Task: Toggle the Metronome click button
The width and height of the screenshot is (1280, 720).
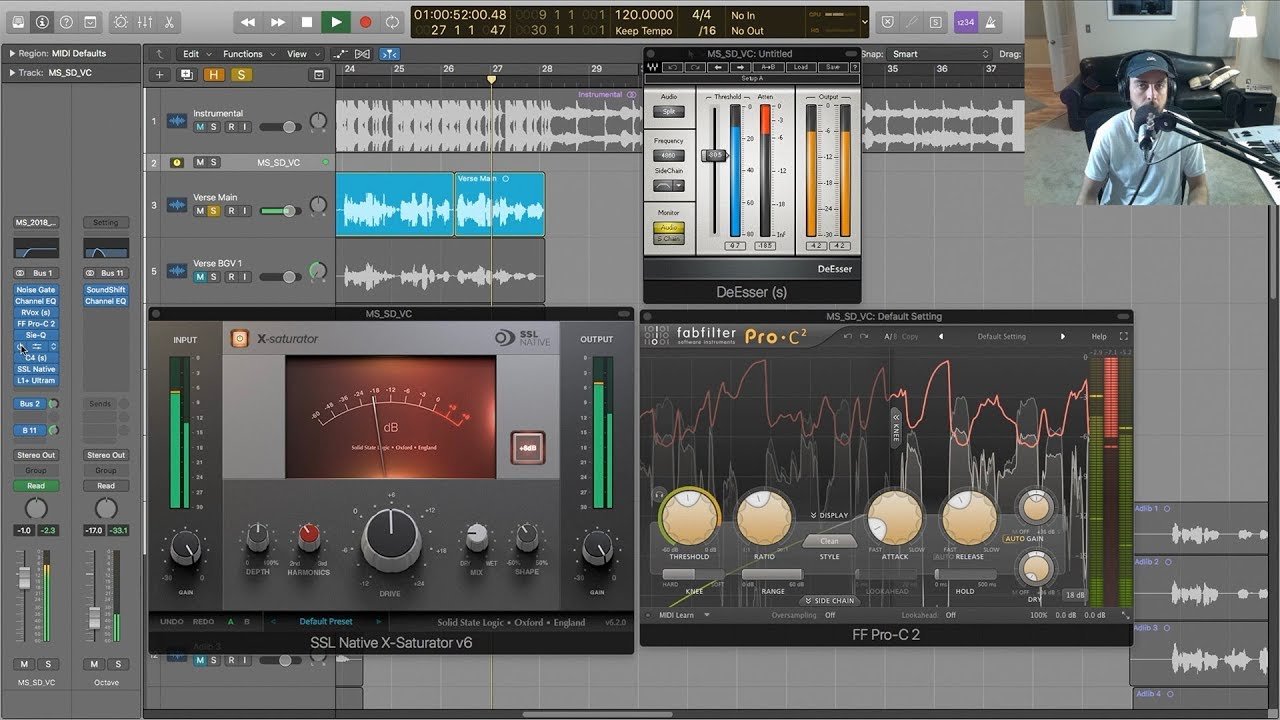Action: pos(990,22)
